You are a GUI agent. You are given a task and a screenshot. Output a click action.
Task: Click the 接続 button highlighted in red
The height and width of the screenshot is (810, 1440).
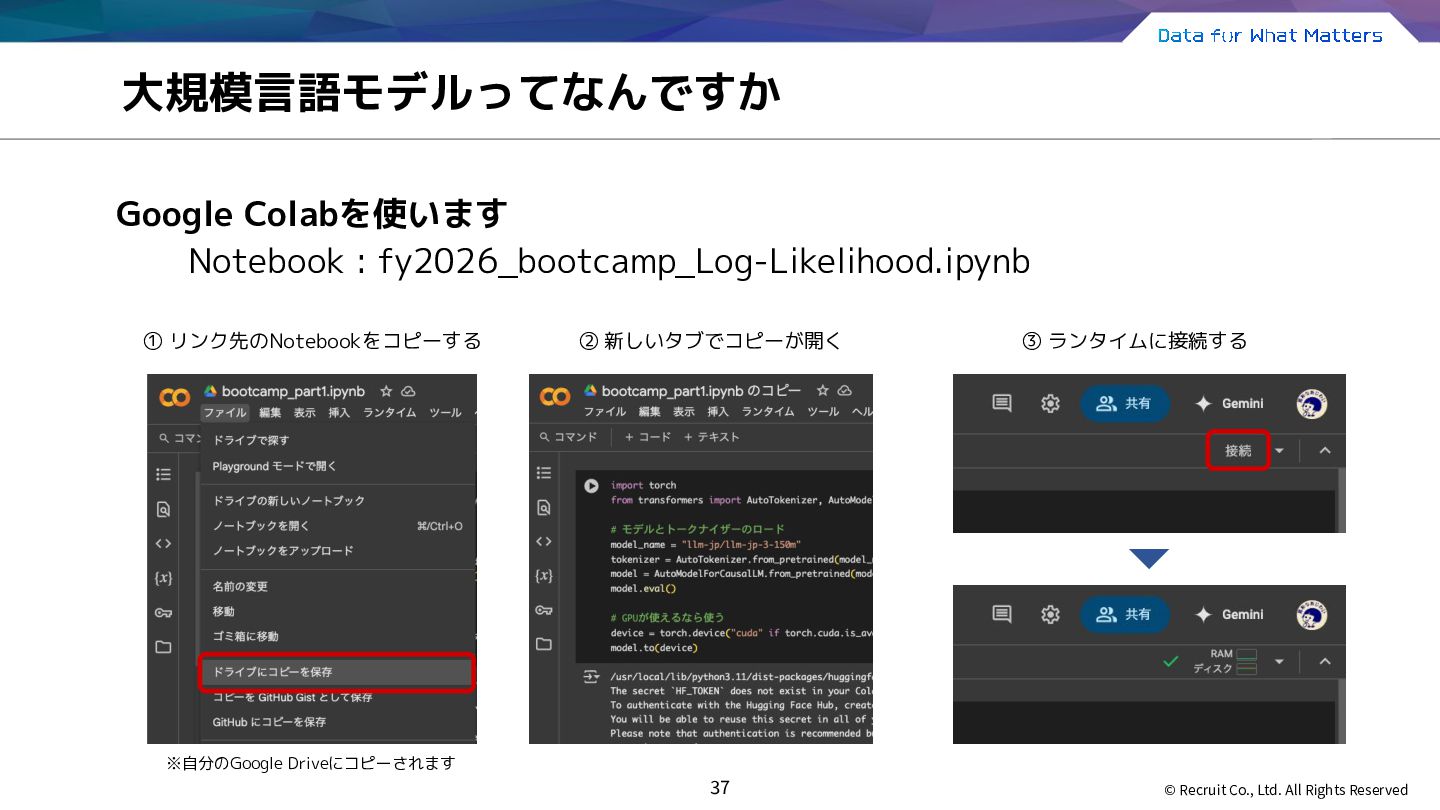point(1238,451)
